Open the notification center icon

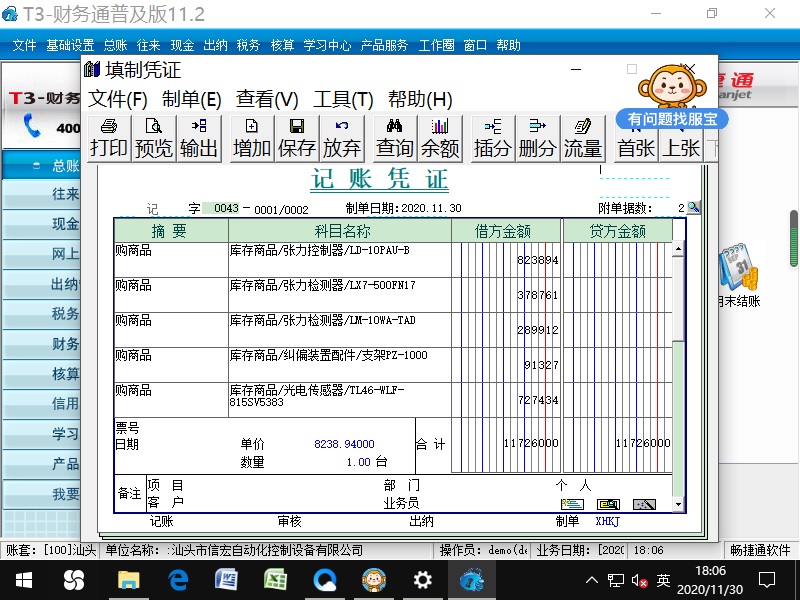click(767, 580)
